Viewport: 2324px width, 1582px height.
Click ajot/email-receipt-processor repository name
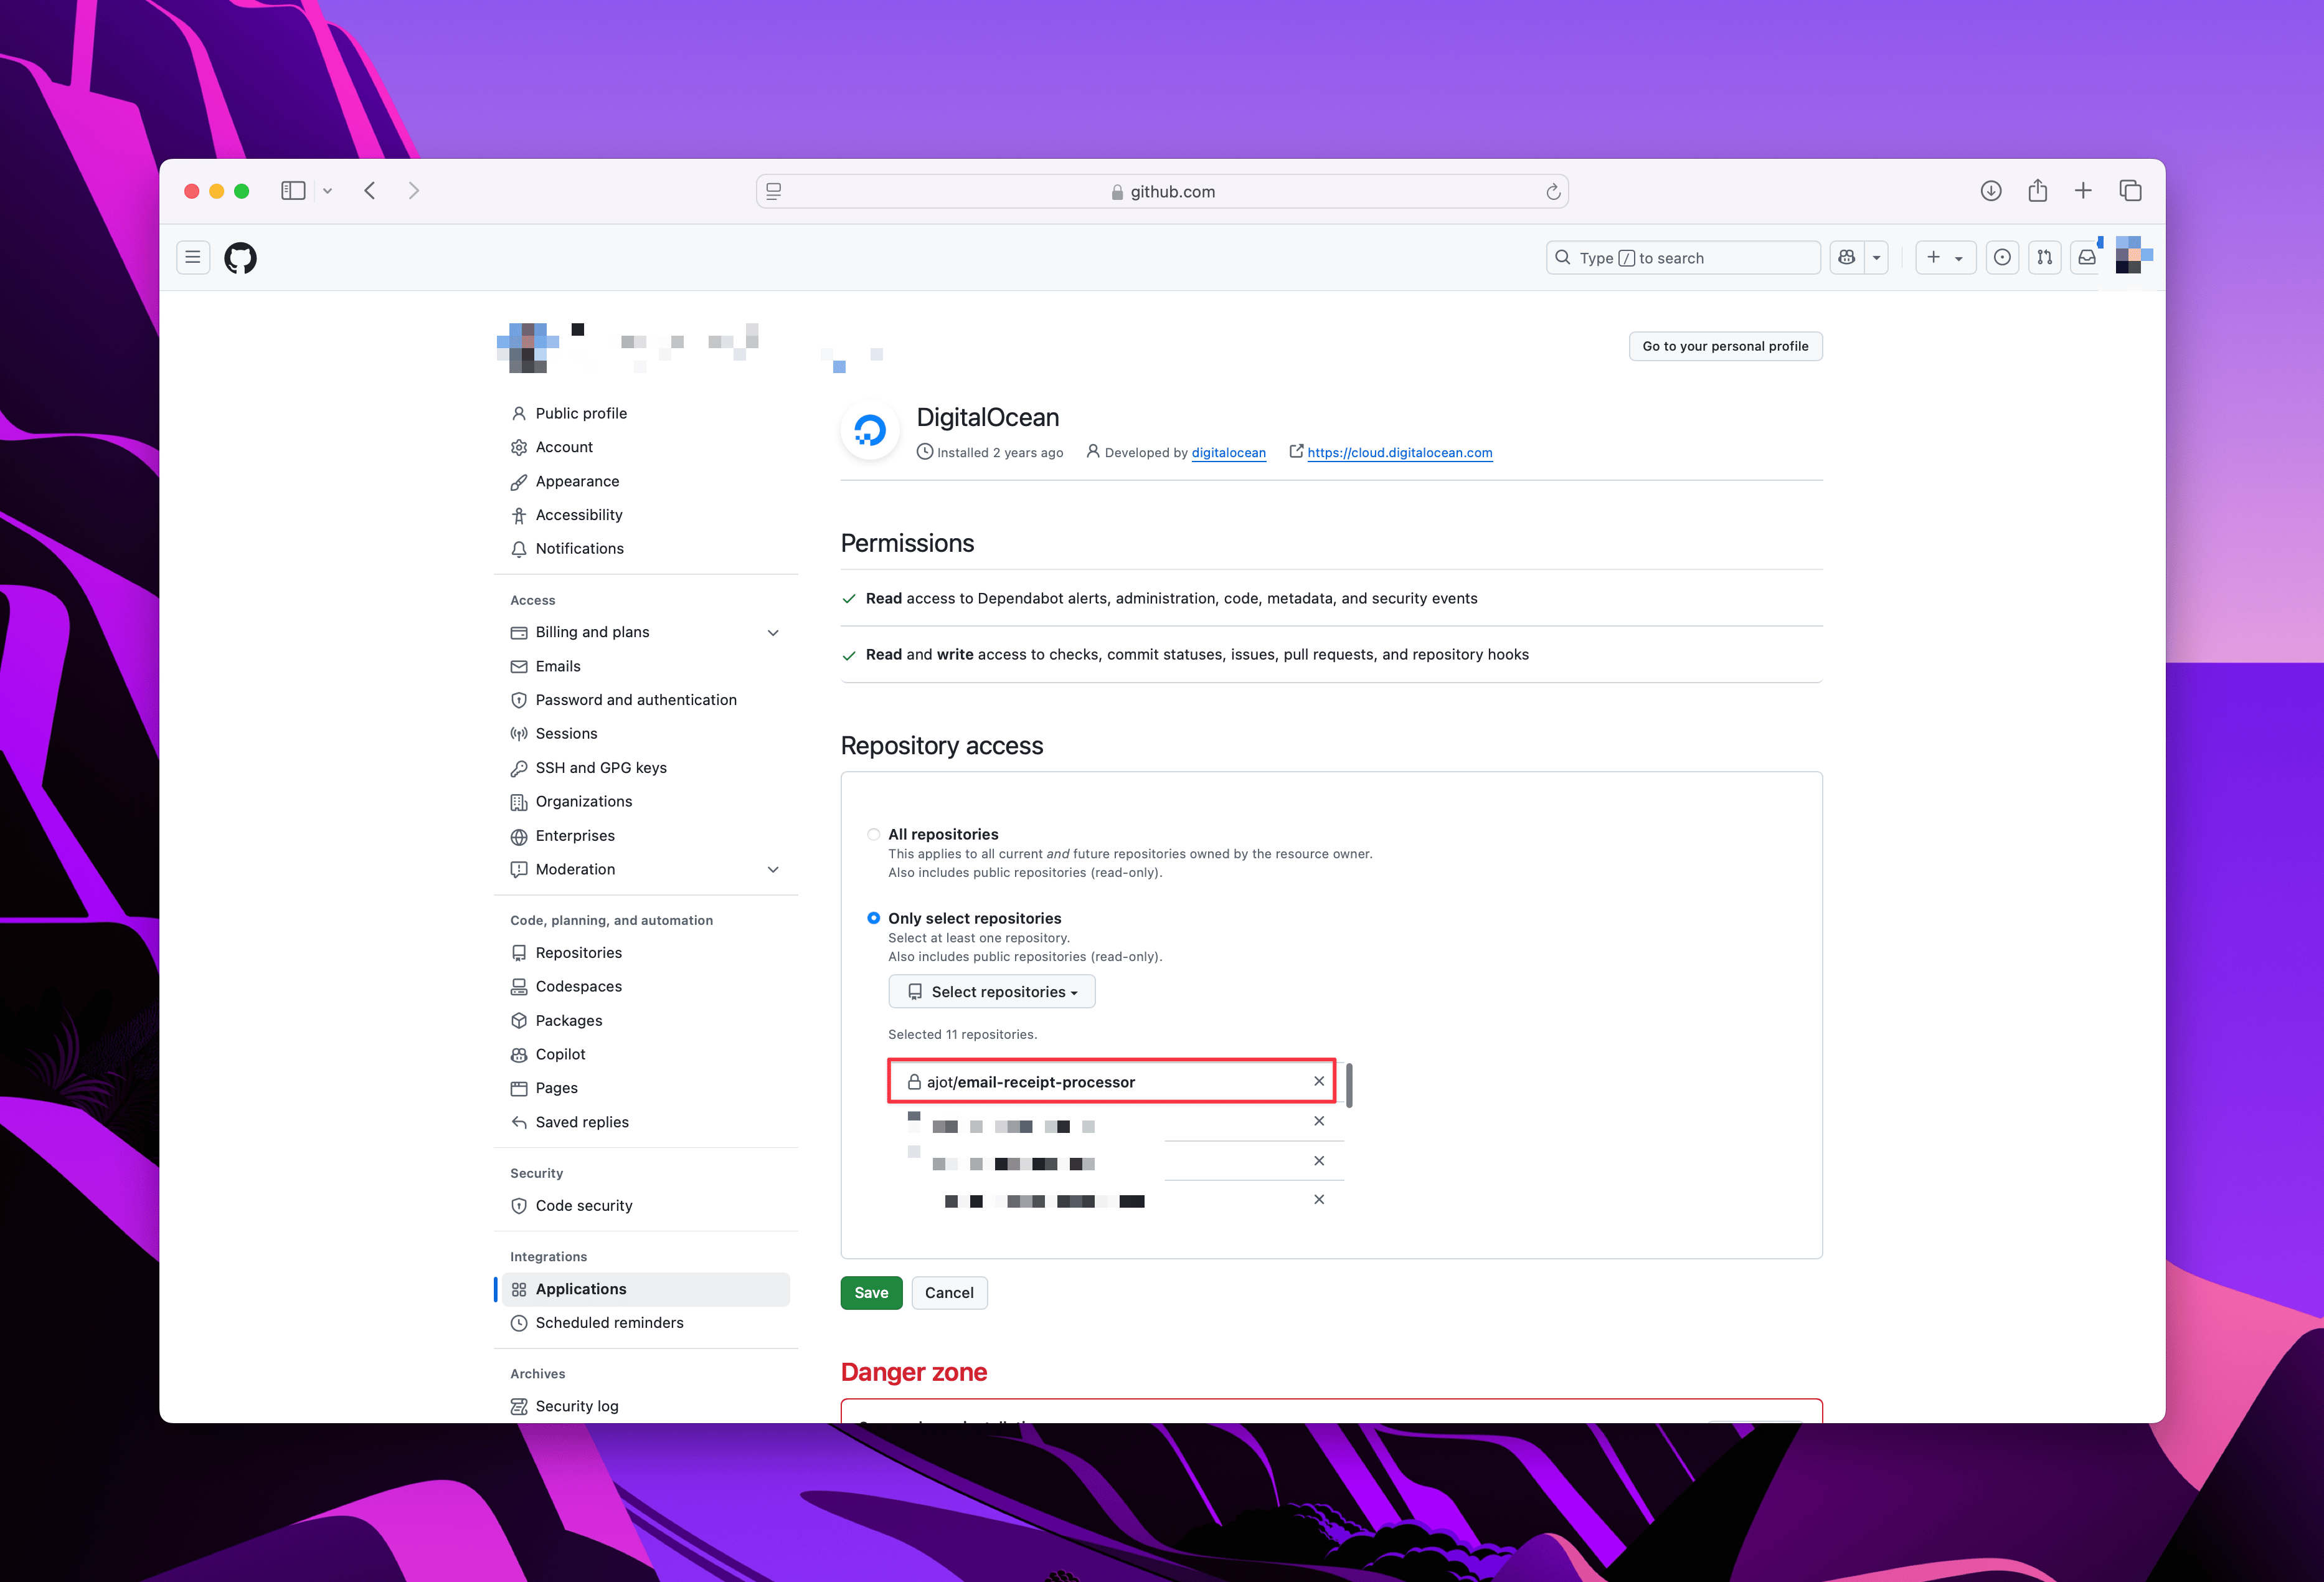pyautogui.click(x=1030, y=1082)
